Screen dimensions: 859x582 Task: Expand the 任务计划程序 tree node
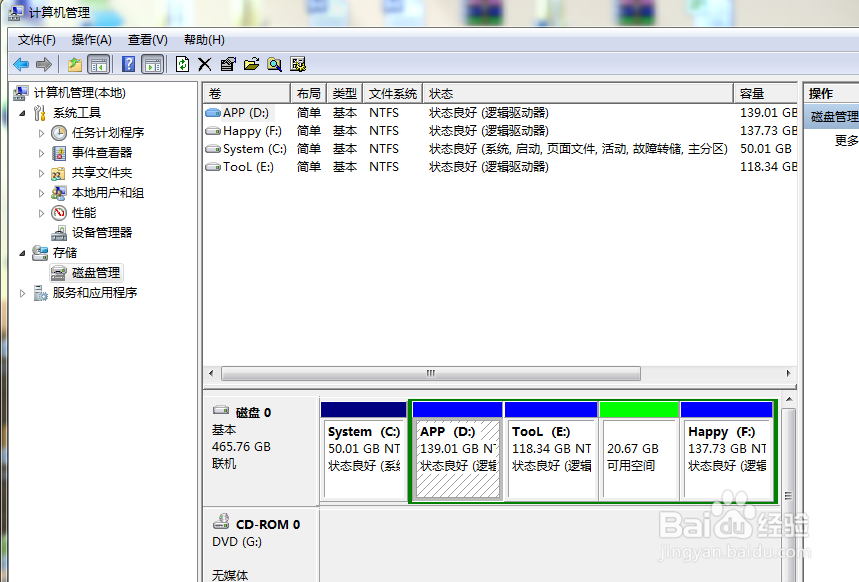pos(43,132)
